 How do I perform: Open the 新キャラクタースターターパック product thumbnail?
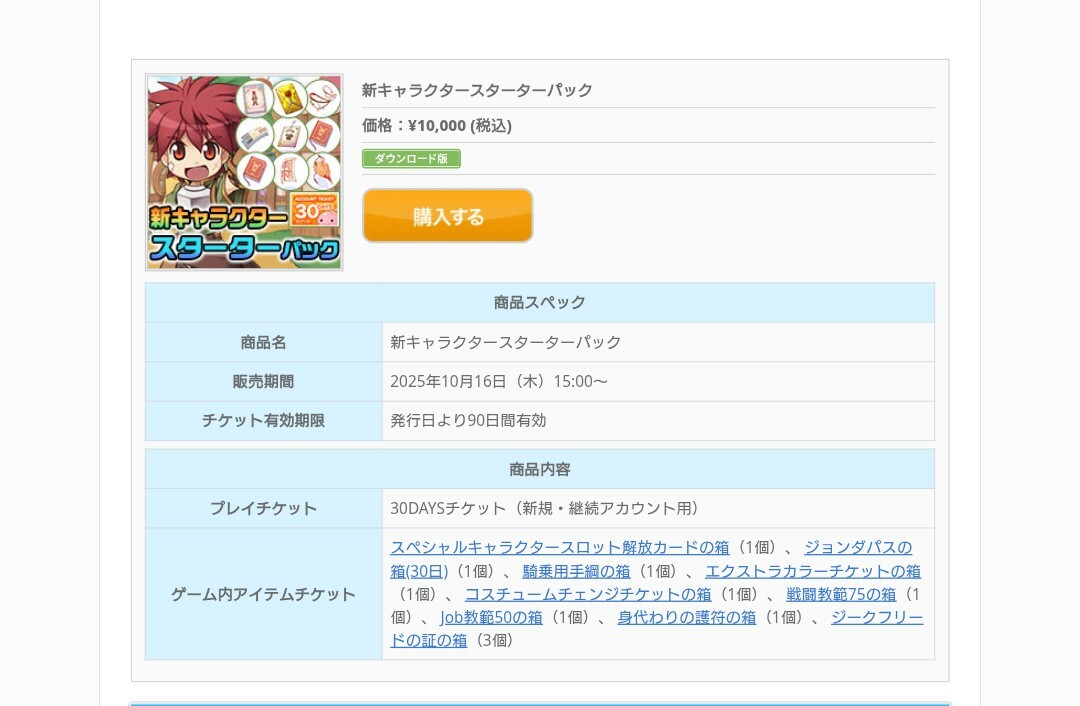pyautogui.click(x=244, y=172)
